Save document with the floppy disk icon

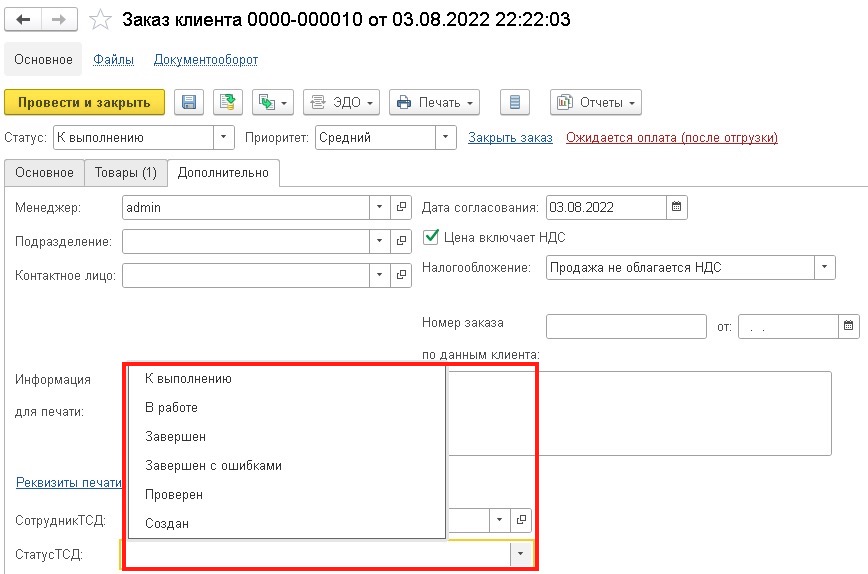[x=189, y=102]
